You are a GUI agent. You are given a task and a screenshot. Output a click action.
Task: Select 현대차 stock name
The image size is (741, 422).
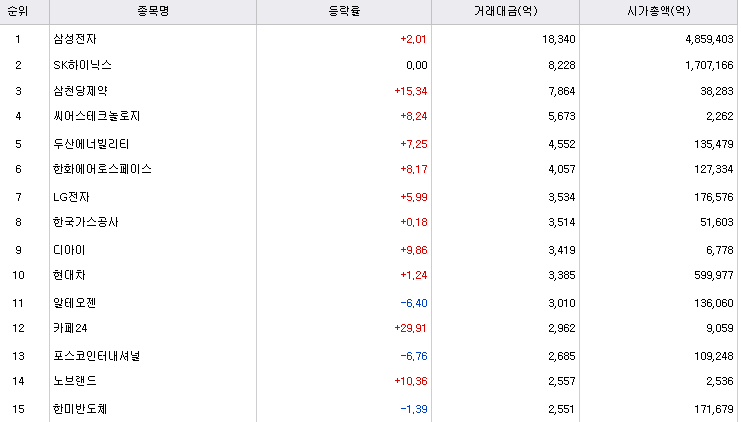coord(69,275)
